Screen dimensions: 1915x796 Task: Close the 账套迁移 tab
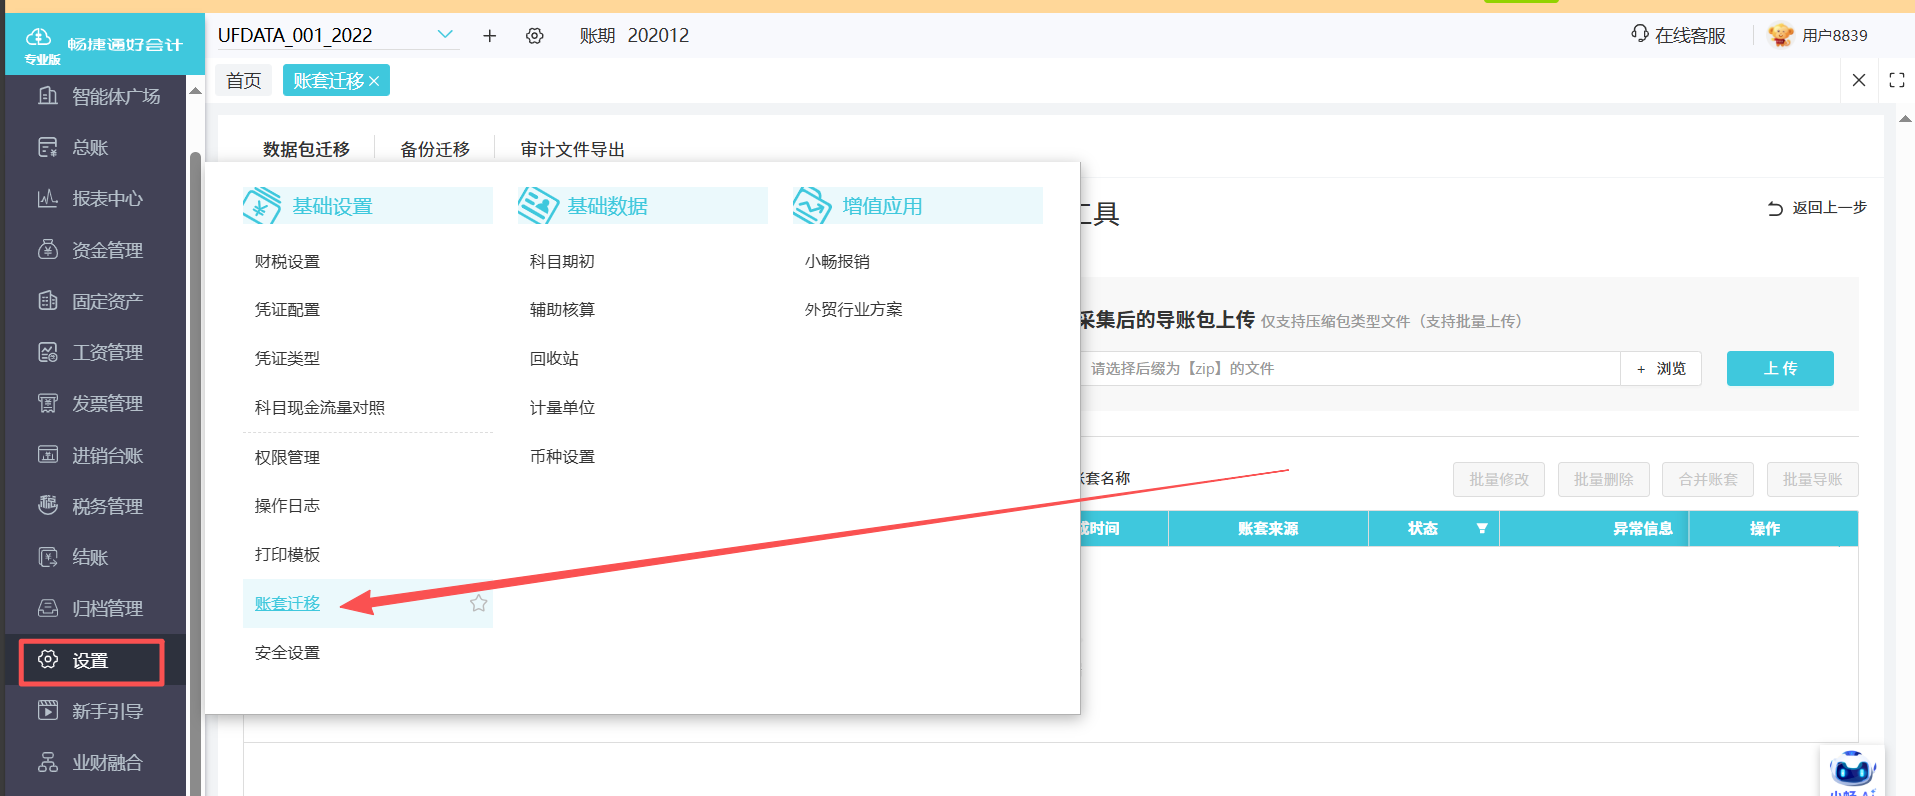click(374, 81)
